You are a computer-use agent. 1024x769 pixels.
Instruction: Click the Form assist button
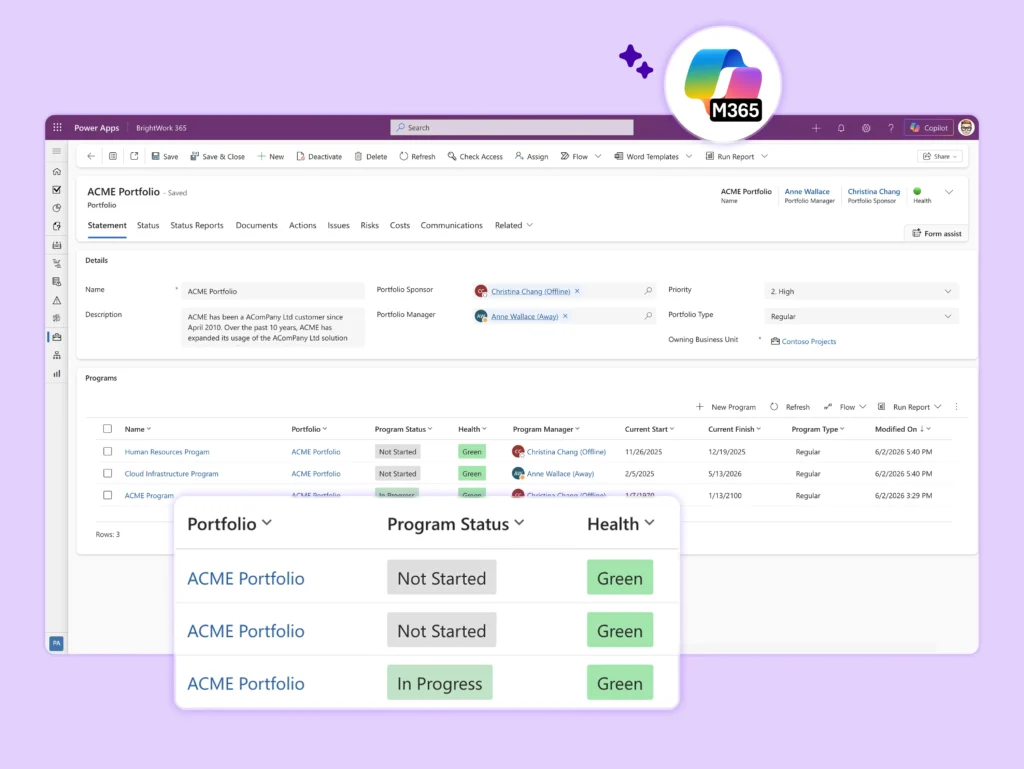pyautogui.click(x=936, y=234)
